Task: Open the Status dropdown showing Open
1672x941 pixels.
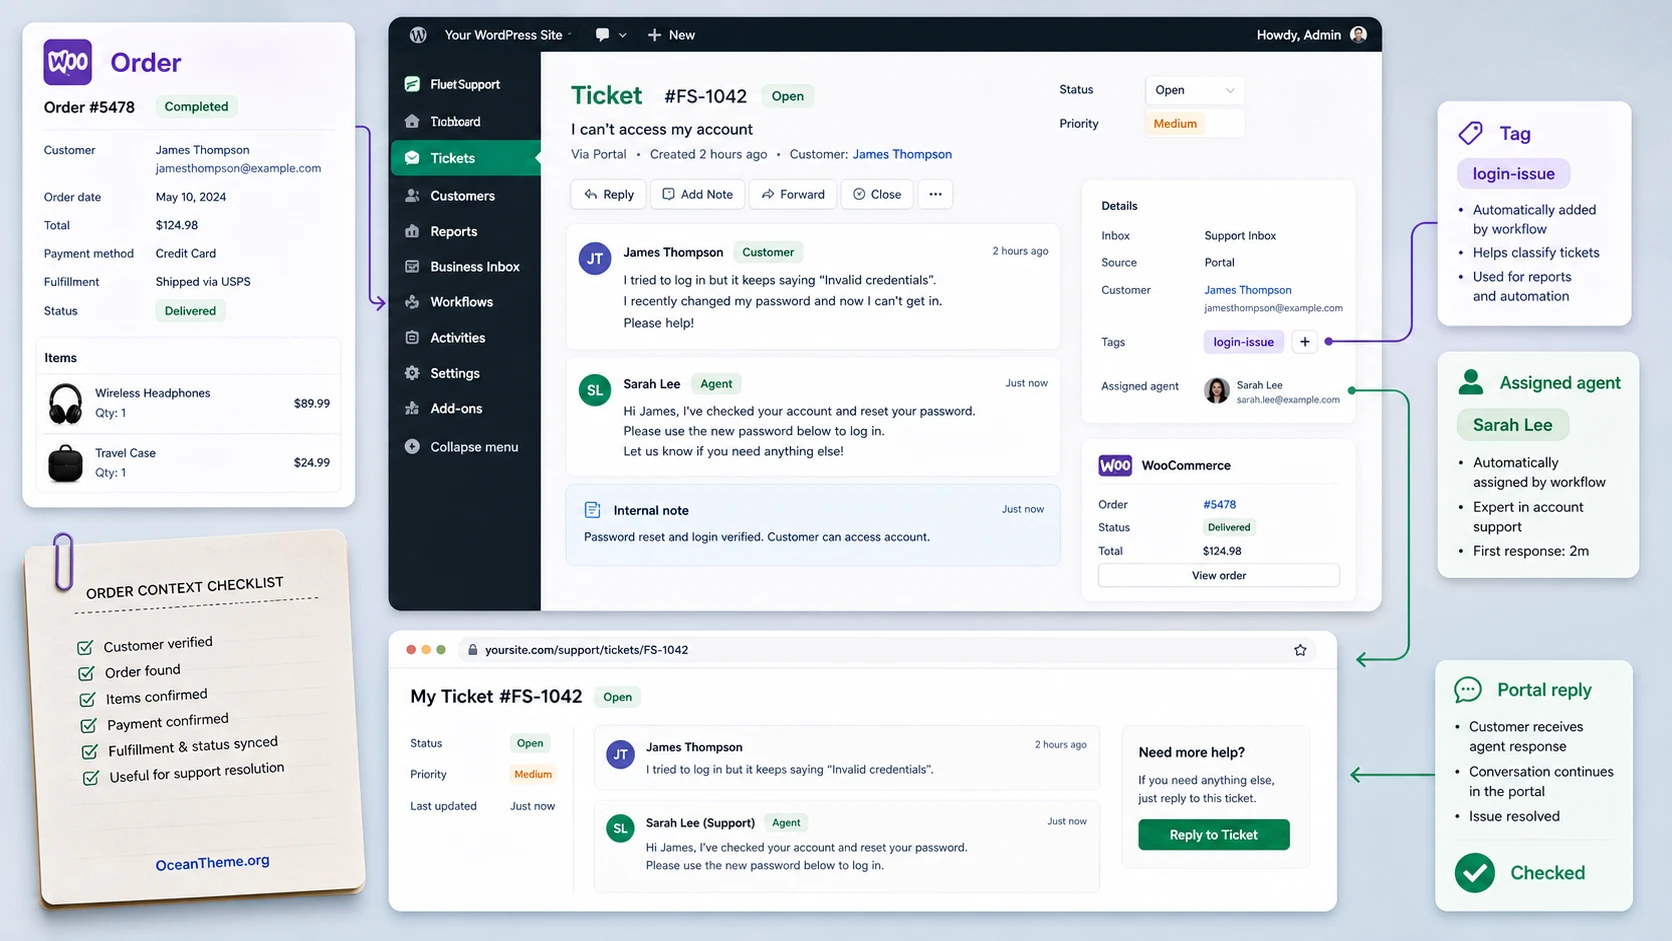Action: (1195, 90)
